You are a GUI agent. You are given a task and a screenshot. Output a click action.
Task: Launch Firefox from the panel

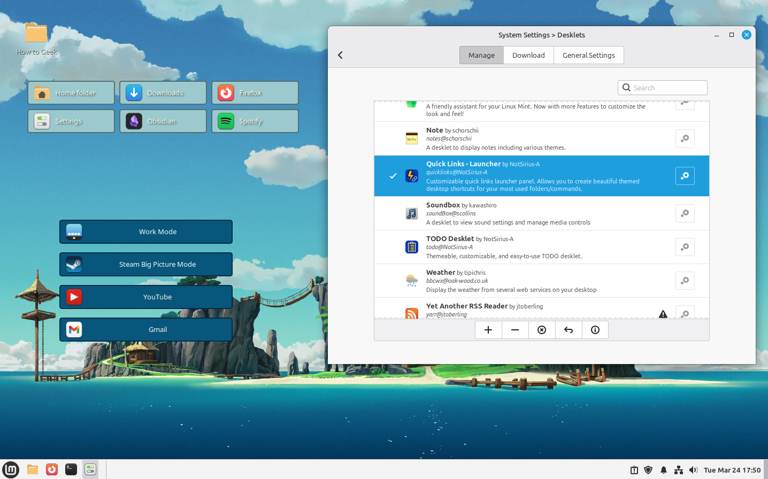[x=51, y=470]
